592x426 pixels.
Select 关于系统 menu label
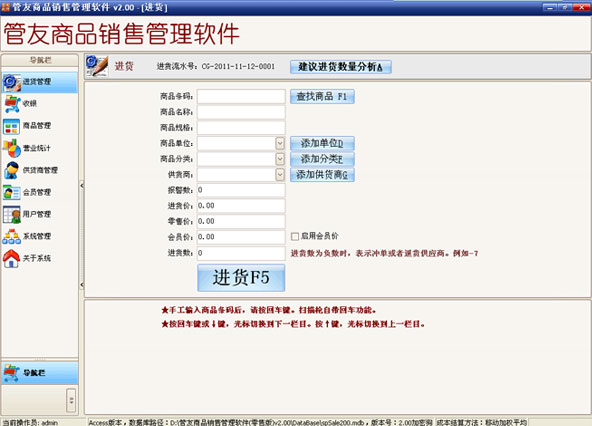tap(37, 258)
